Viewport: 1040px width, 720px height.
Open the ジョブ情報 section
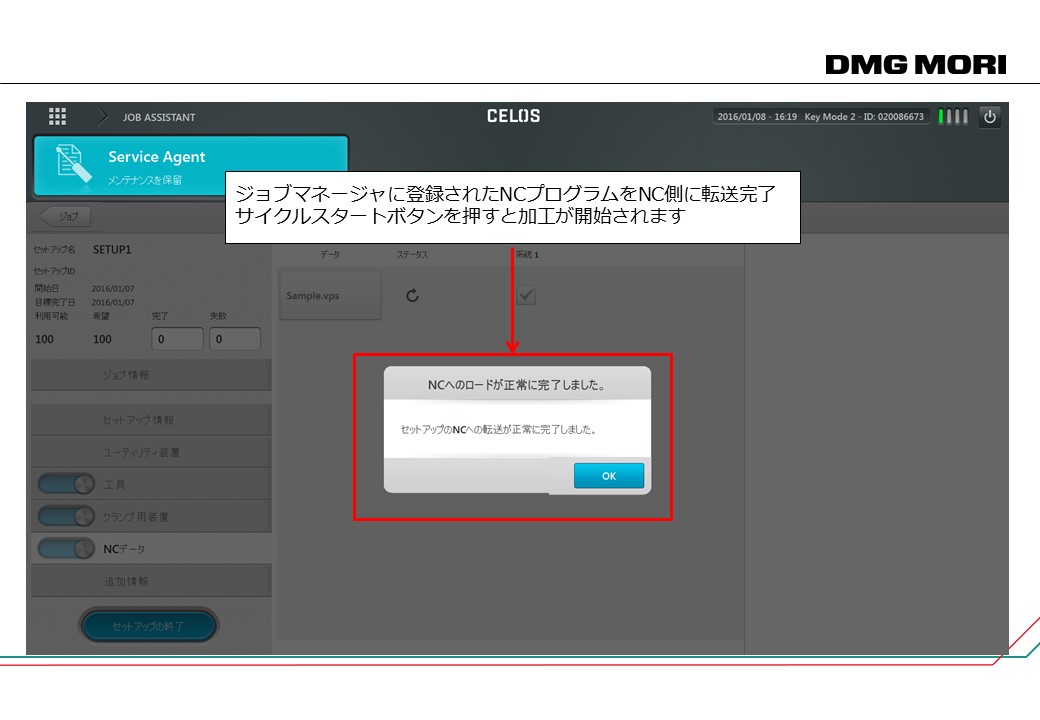pos(151,375)
